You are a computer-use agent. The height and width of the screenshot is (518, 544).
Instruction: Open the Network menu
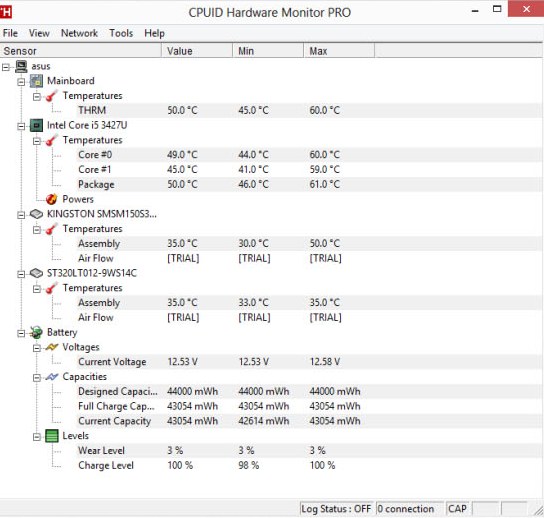(x=79, y=33)
